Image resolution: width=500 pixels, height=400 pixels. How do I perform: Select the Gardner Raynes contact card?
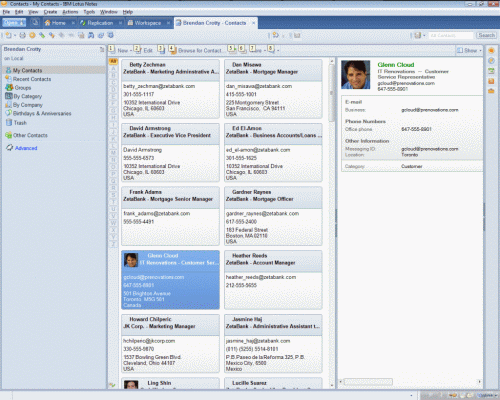273,216
